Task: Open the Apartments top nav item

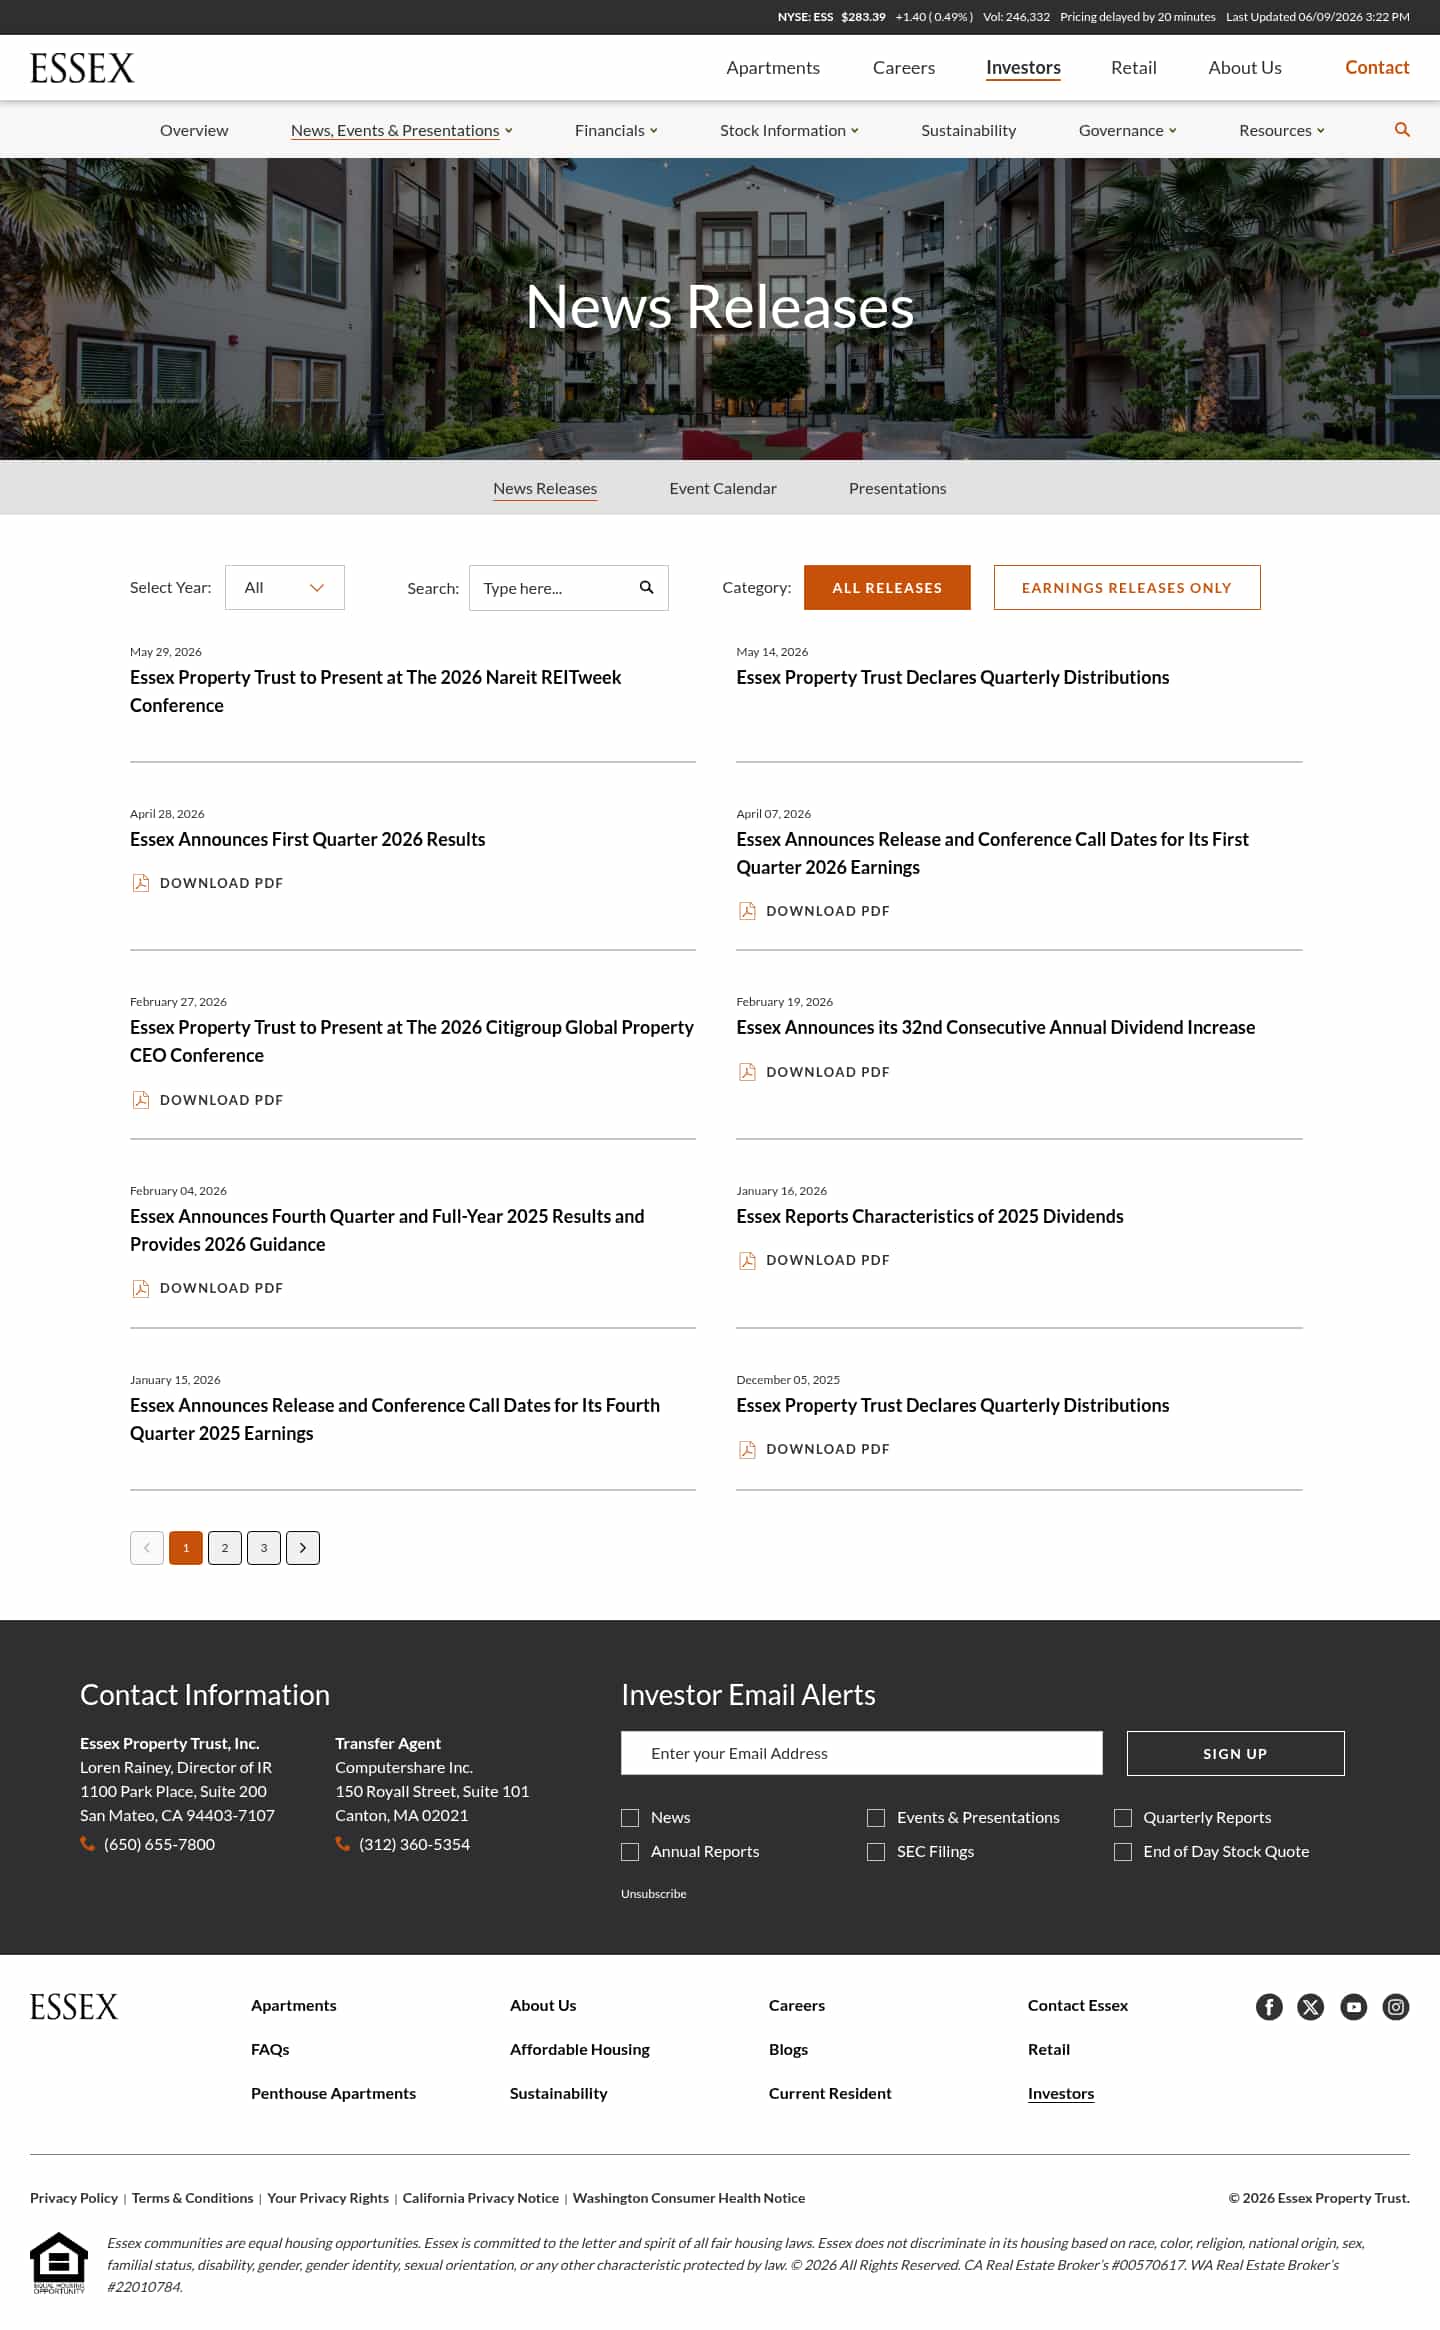Action: point(773,68)
